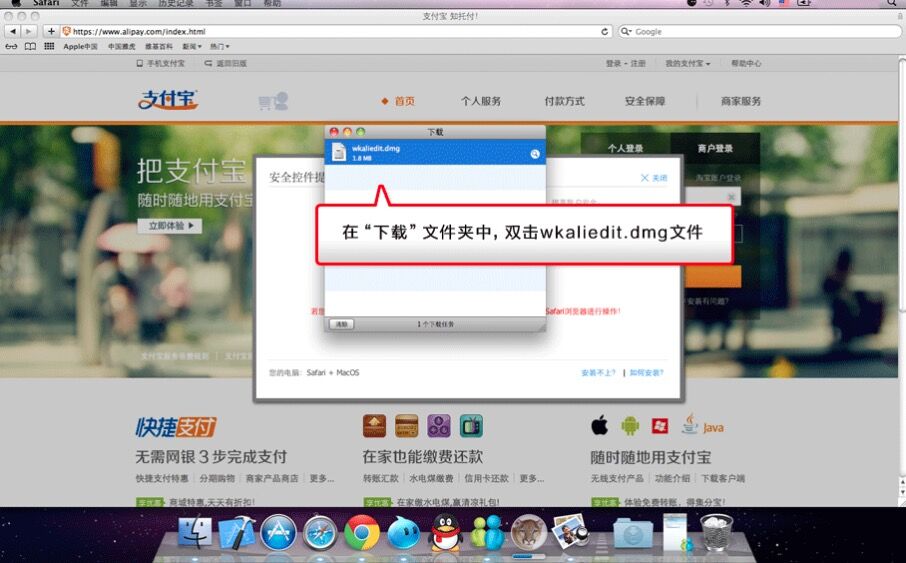Expand the 热门 bookmarks dropdown
Screen dimensions: 906x563
(x=220, y=46)
